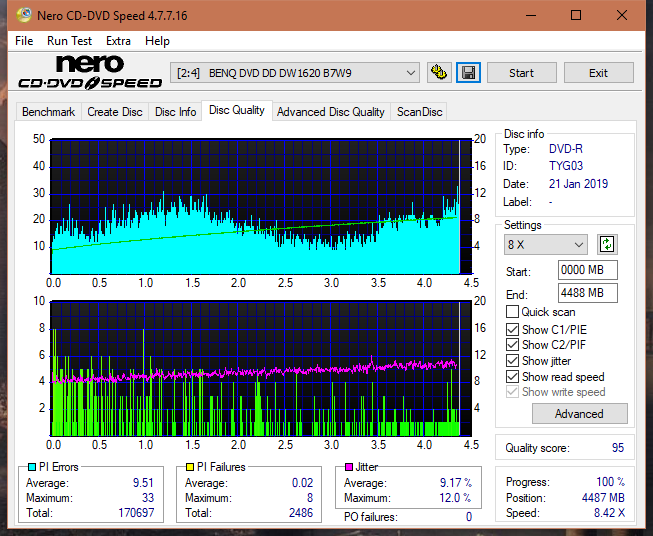Click the disc ID TYG03 text
Viewport: 653px width, 536px height.
coord(566,166)
